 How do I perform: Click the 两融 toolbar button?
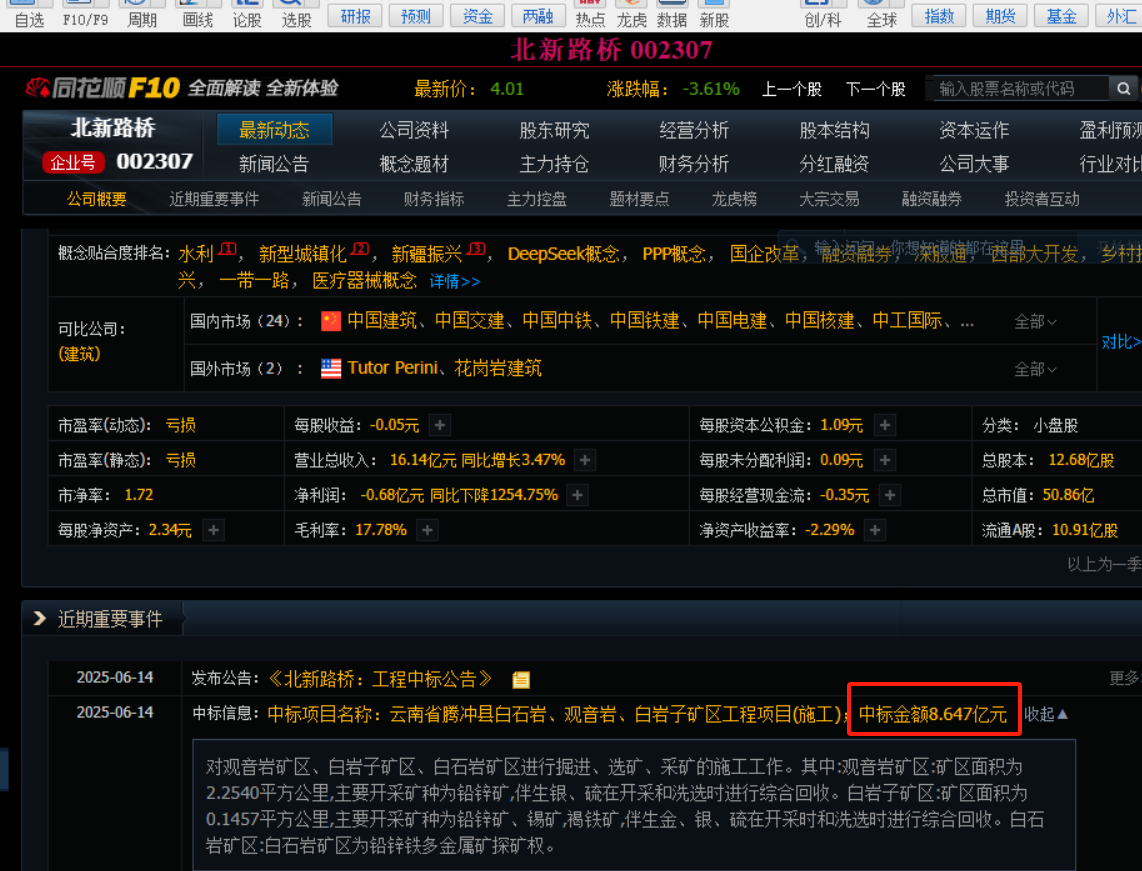[538, 16]
